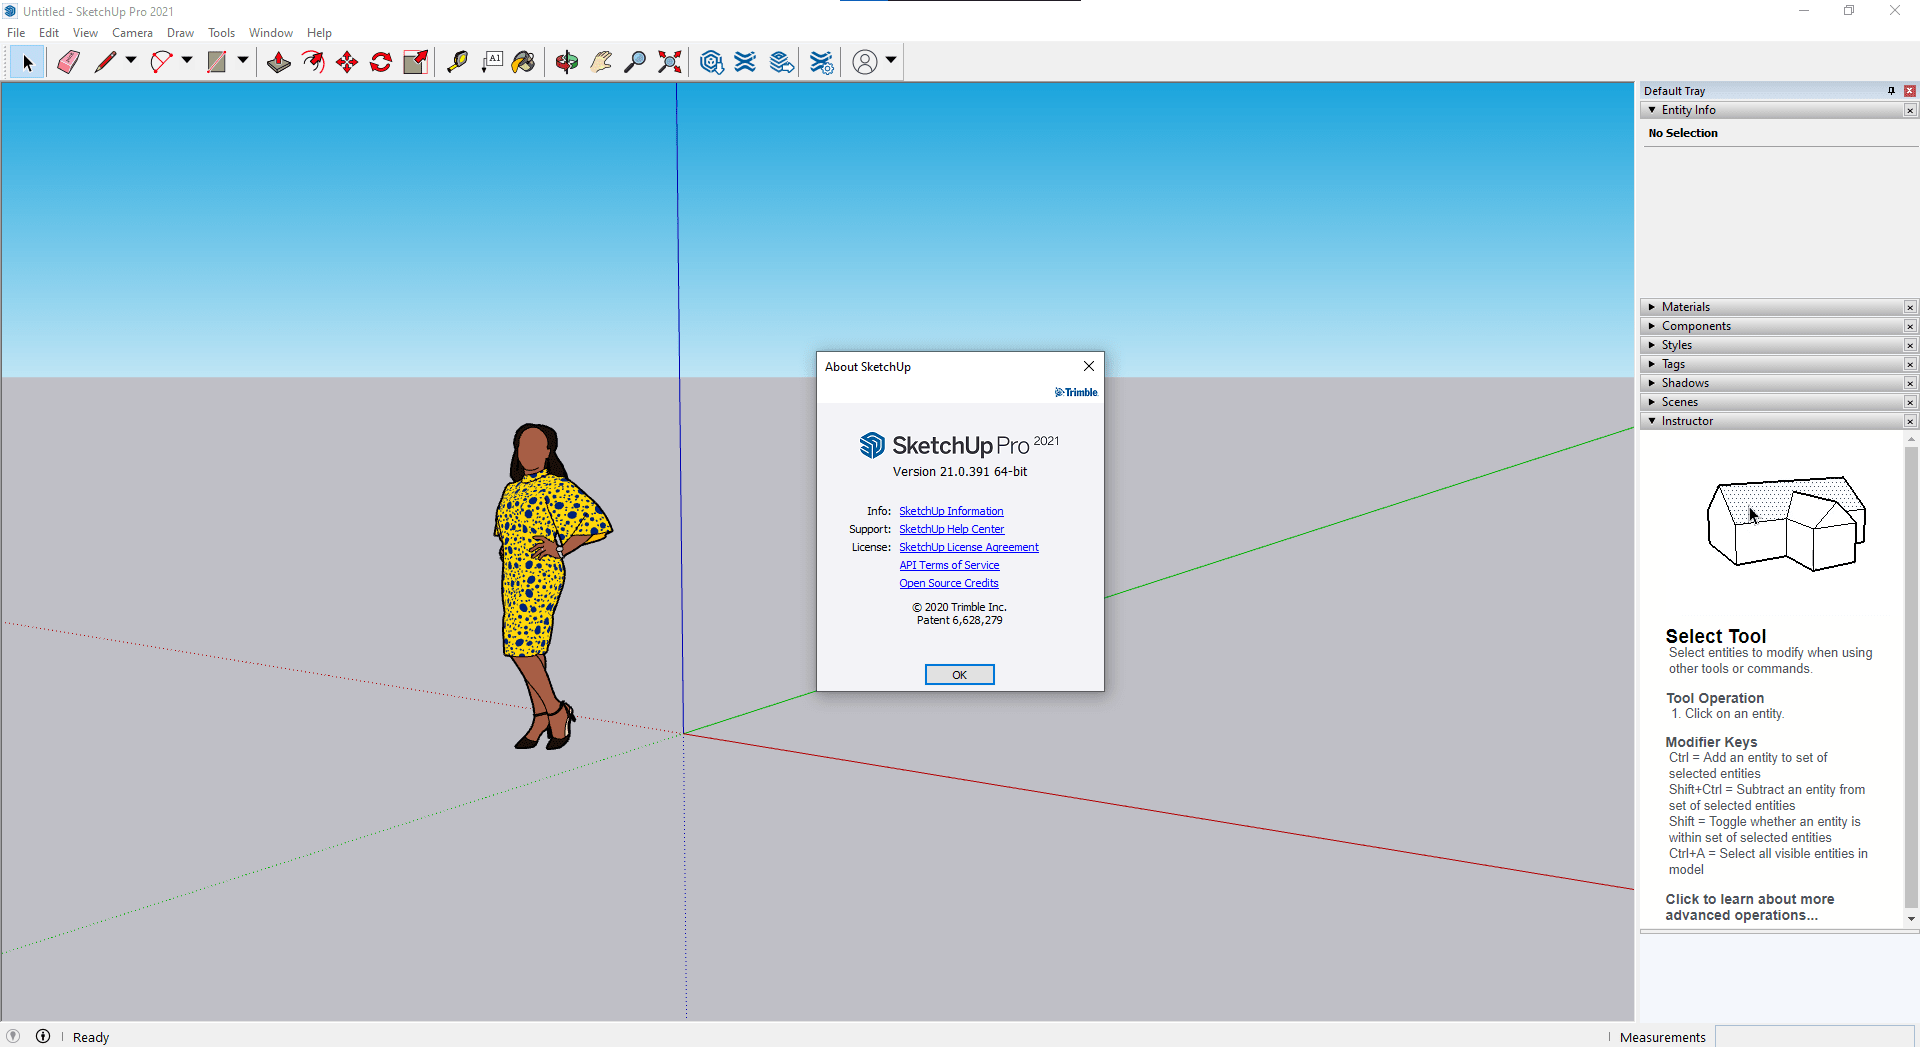Viewport: 1920px width, 1047px height.
Task: Expand the Components panel
Action: [1652, 326]
